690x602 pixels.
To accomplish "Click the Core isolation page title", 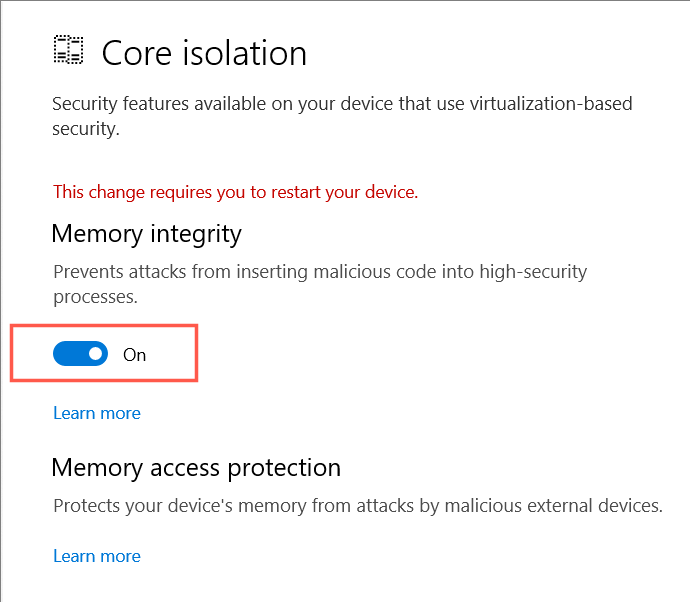I will 204,53.
